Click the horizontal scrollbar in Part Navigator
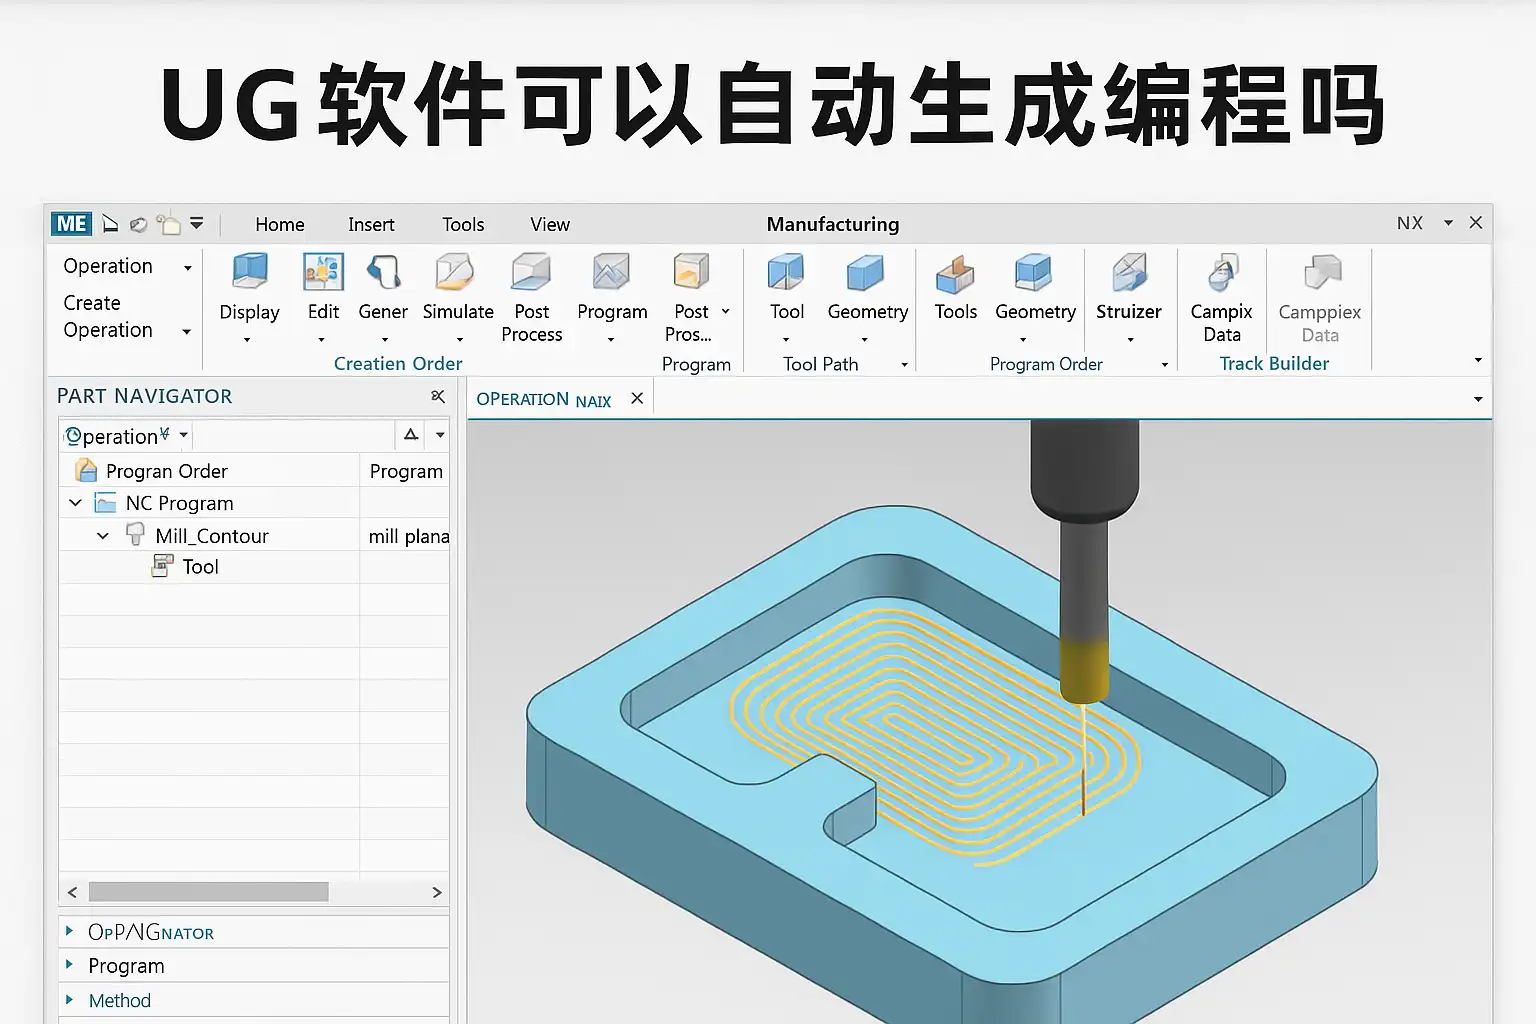This screenshot has height=1024, width=1536. click(x=208, y=892)
